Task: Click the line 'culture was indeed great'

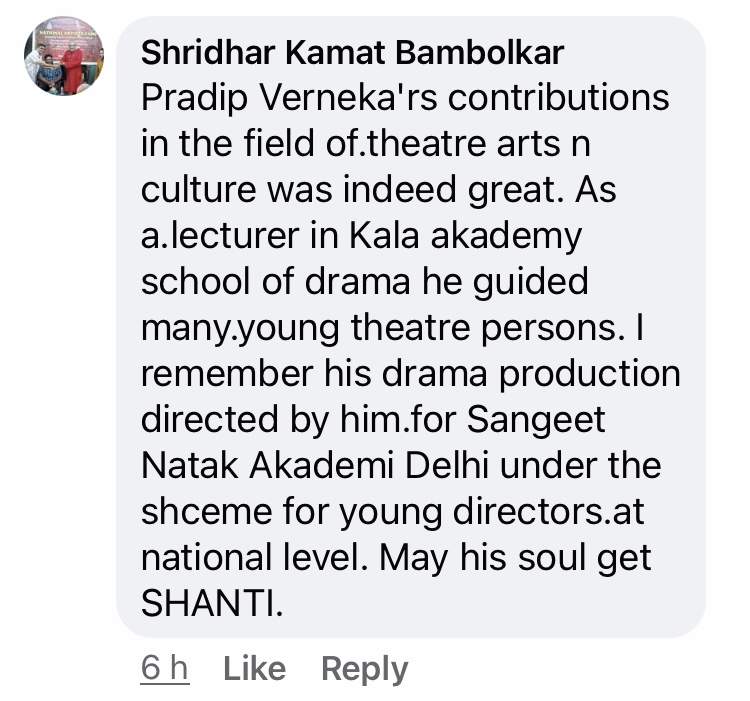Action: [378, 190]
